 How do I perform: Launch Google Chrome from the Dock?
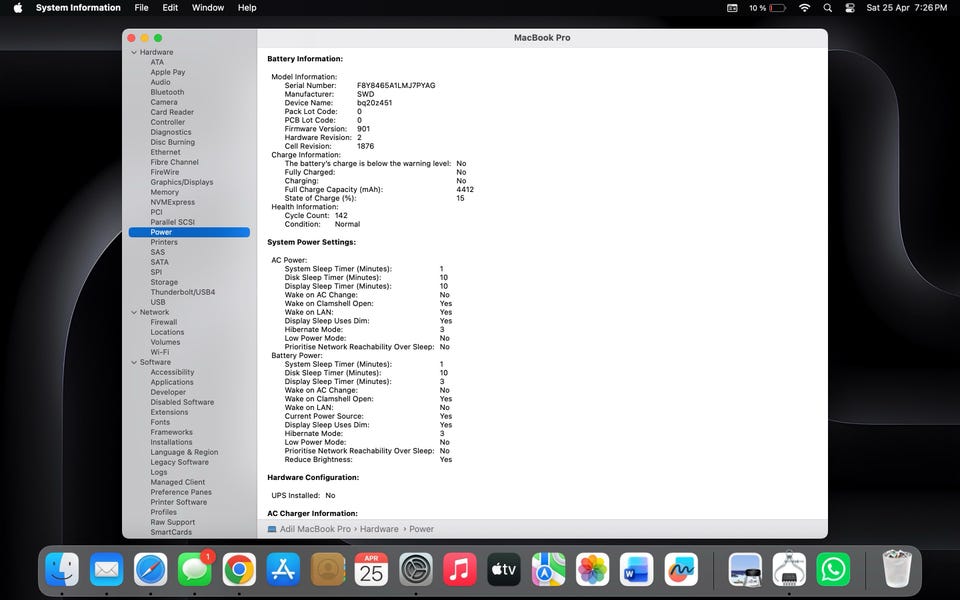(239, 569)
